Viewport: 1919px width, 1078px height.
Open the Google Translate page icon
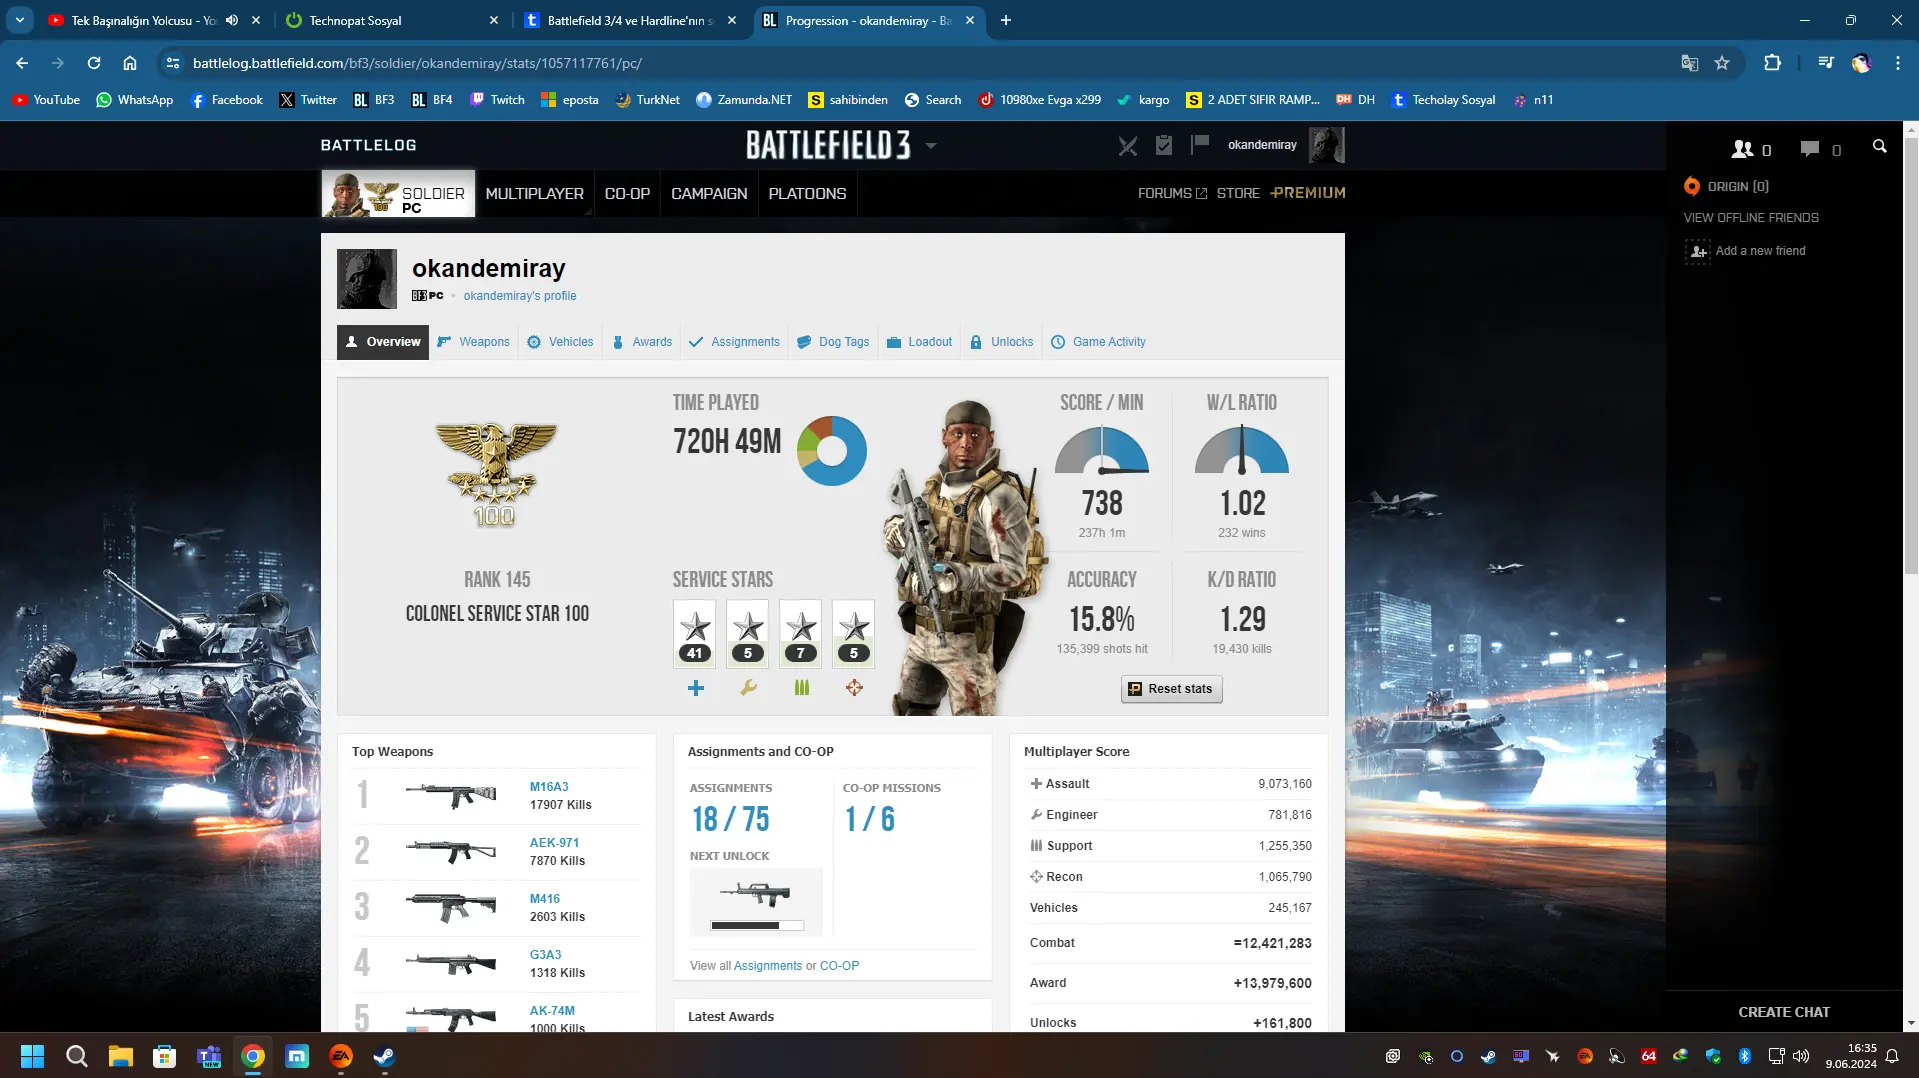(1690, 63)
